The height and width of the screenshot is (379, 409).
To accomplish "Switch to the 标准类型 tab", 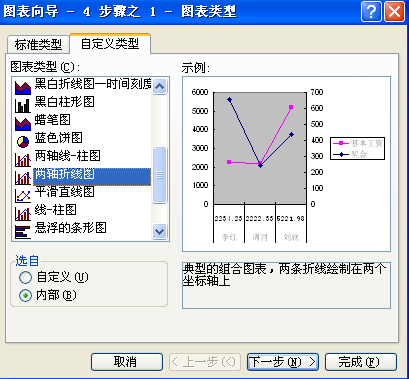I will click(38, 44).
